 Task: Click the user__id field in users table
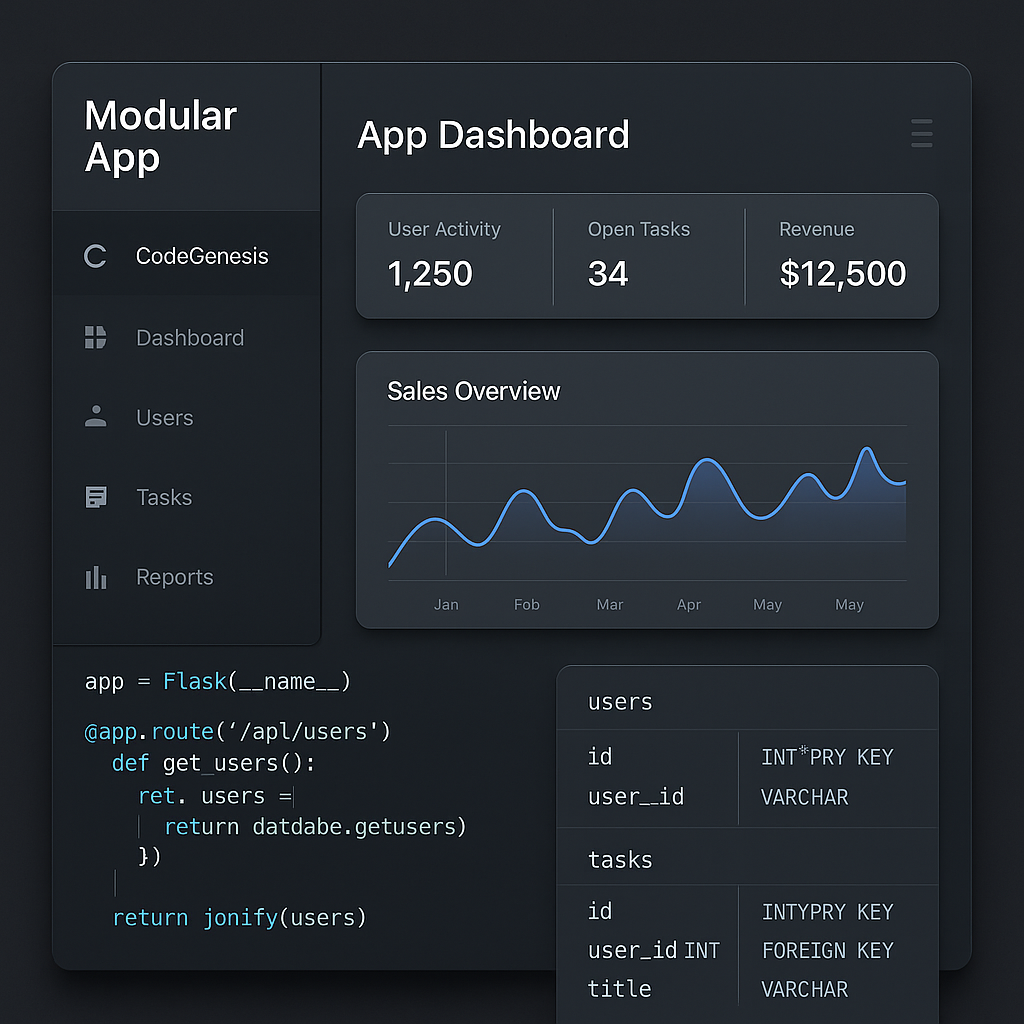[635, 797]
